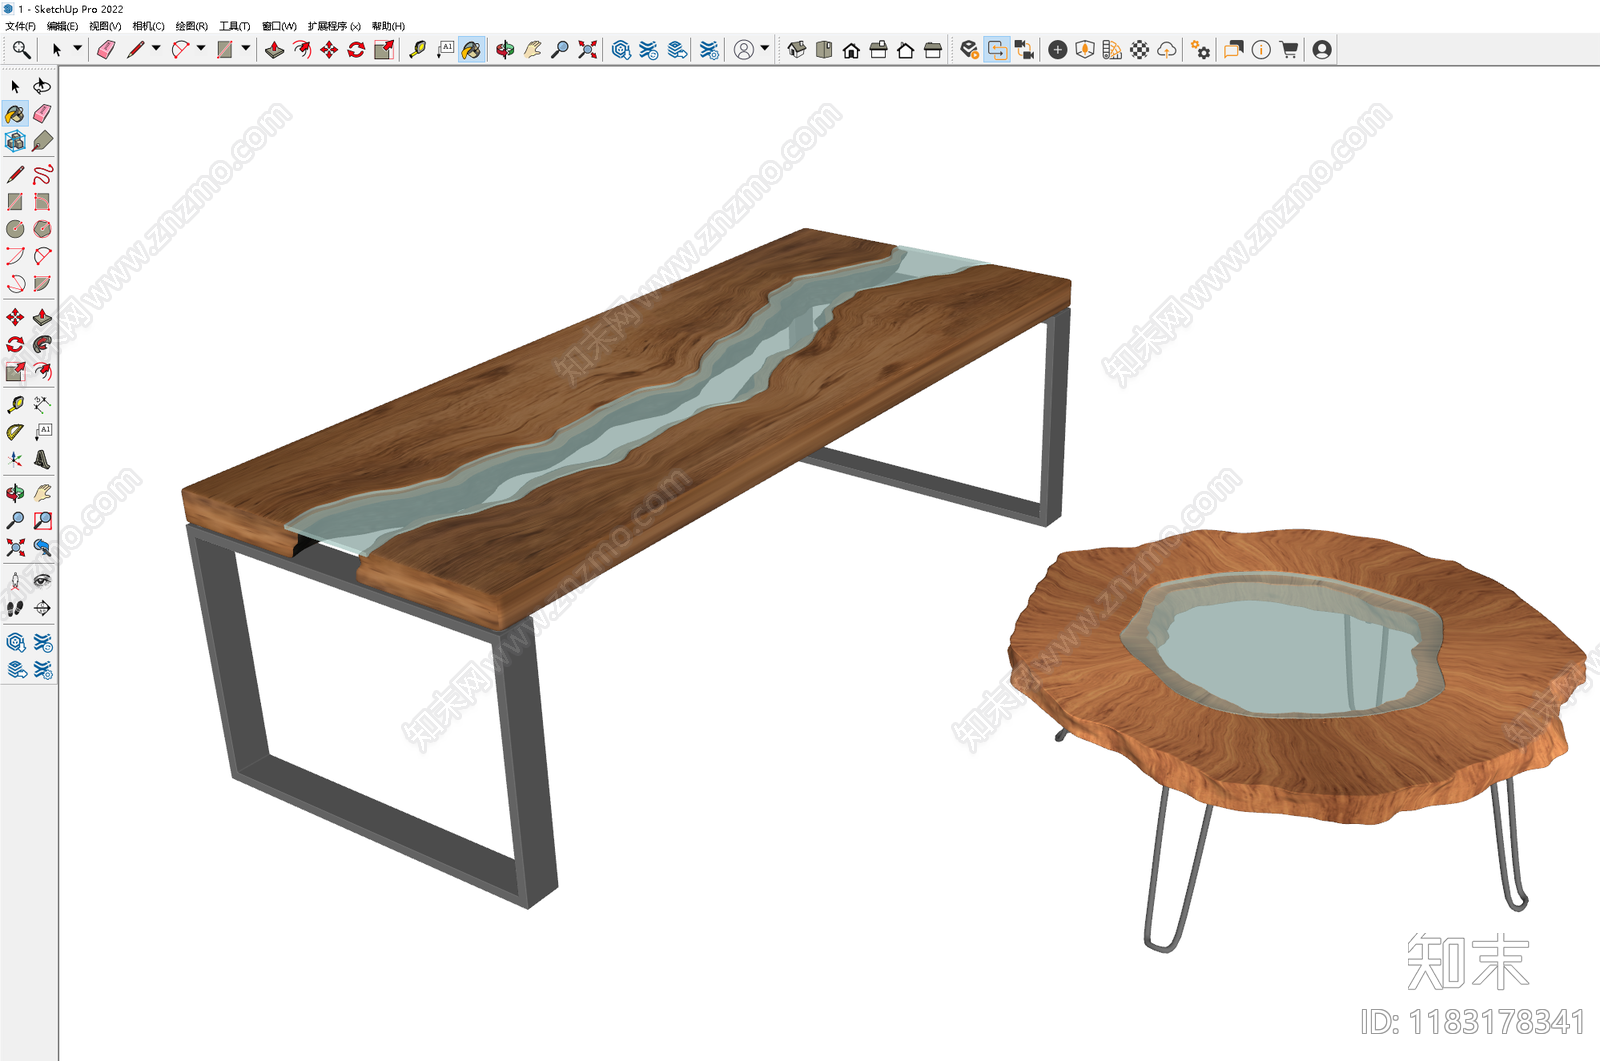This screenshot has width=1600, height=1061.
Task: Select the Follow Me tool in left palette
Action: [x=42, y=344]
